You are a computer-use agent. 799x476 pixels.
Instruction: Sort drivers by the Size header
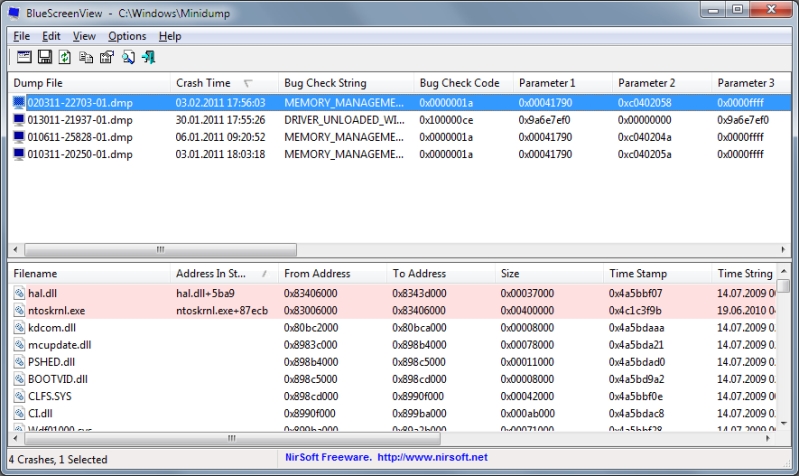pos(549,274)
